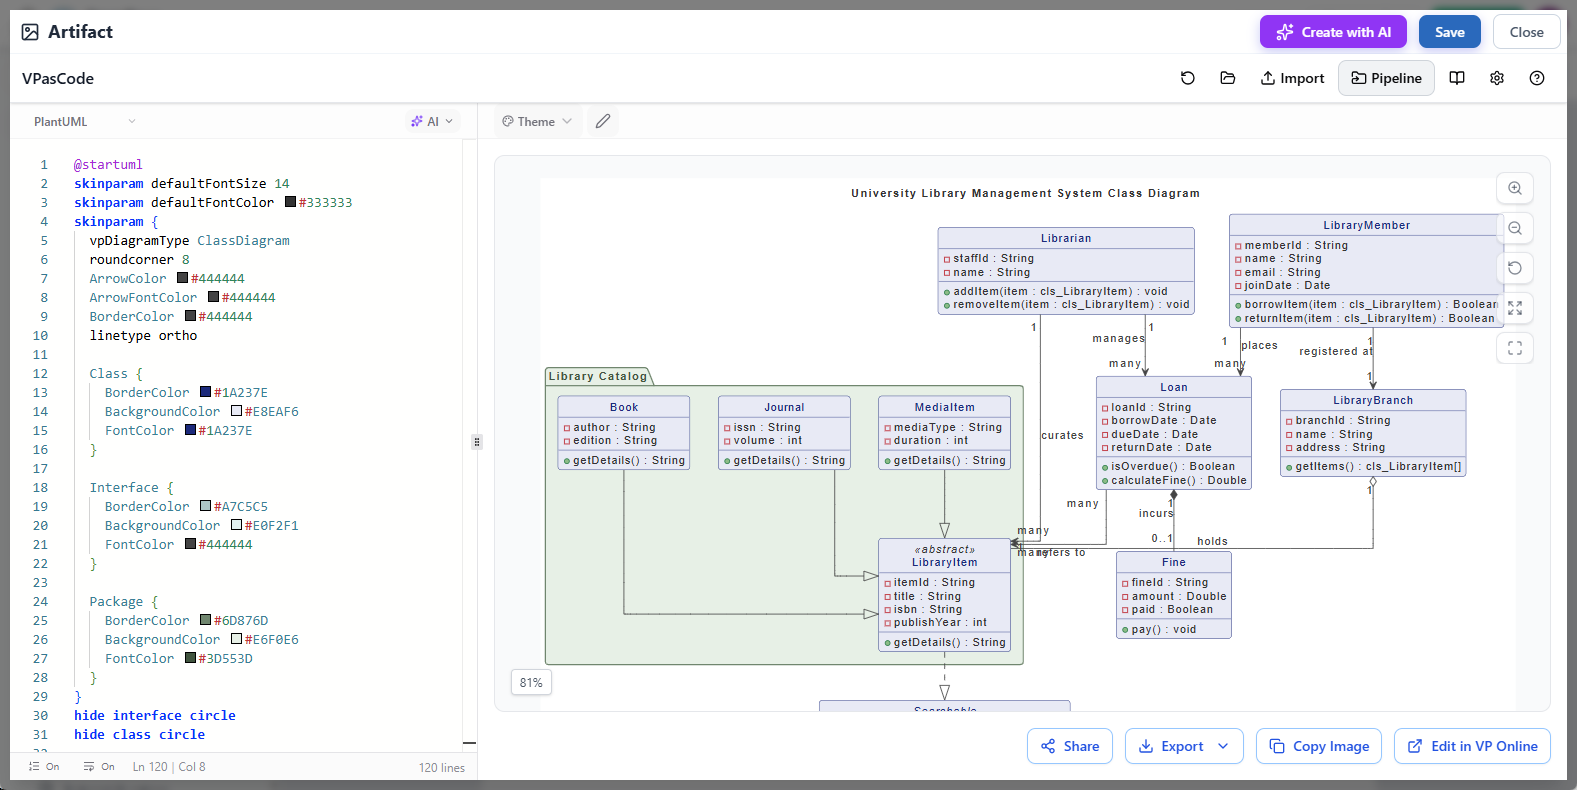The height and width of the screenshot is (790, 1577).
Task: Click the Library Catalog package tab
Action: 598,376
